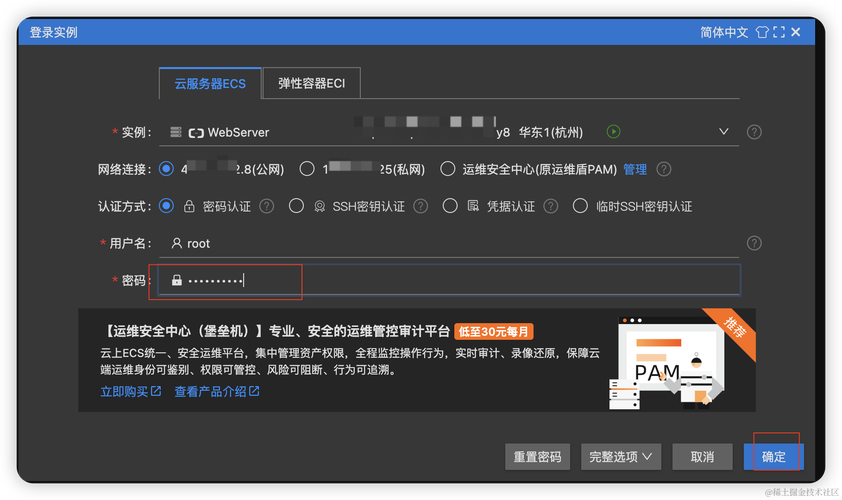Click the 用户名 root input field
The height and width of the screenshot is (500, 842).
(449, 244)
